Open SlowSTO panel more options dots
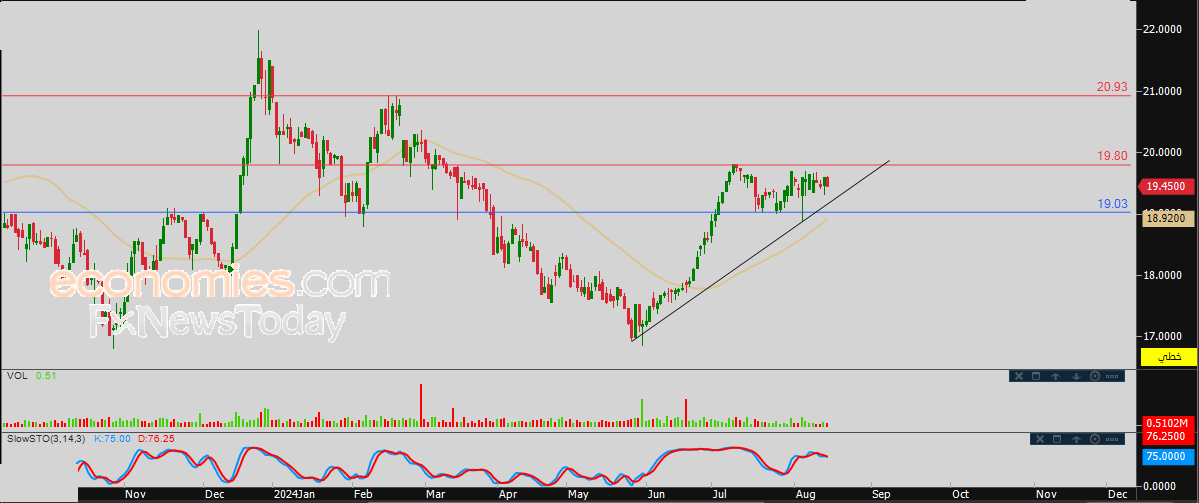The height and width of the screenshot is (503, 1199). [1114, 439]
